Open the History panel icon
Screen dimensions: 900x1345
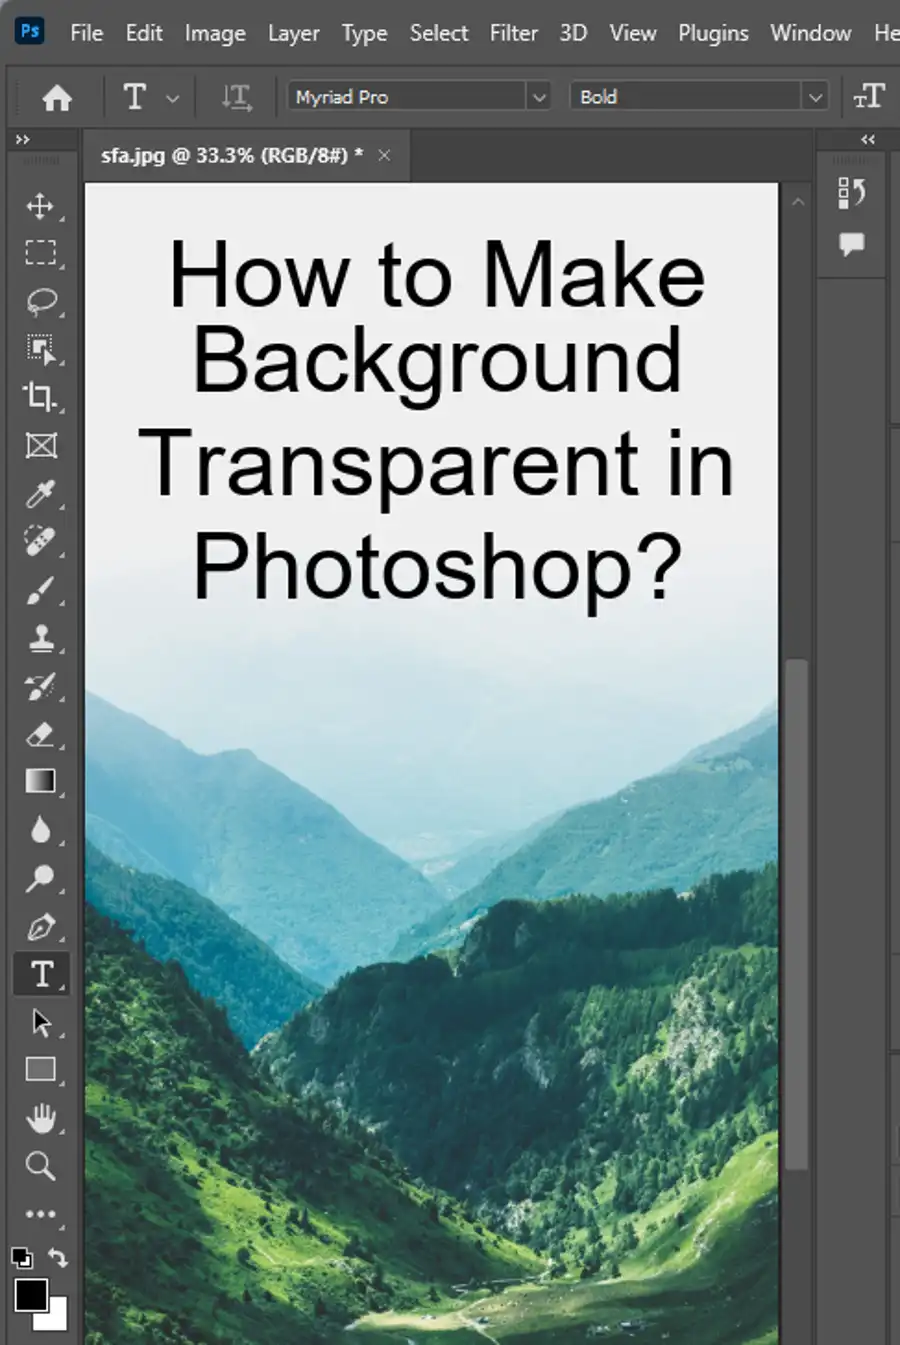click(851, 192)
